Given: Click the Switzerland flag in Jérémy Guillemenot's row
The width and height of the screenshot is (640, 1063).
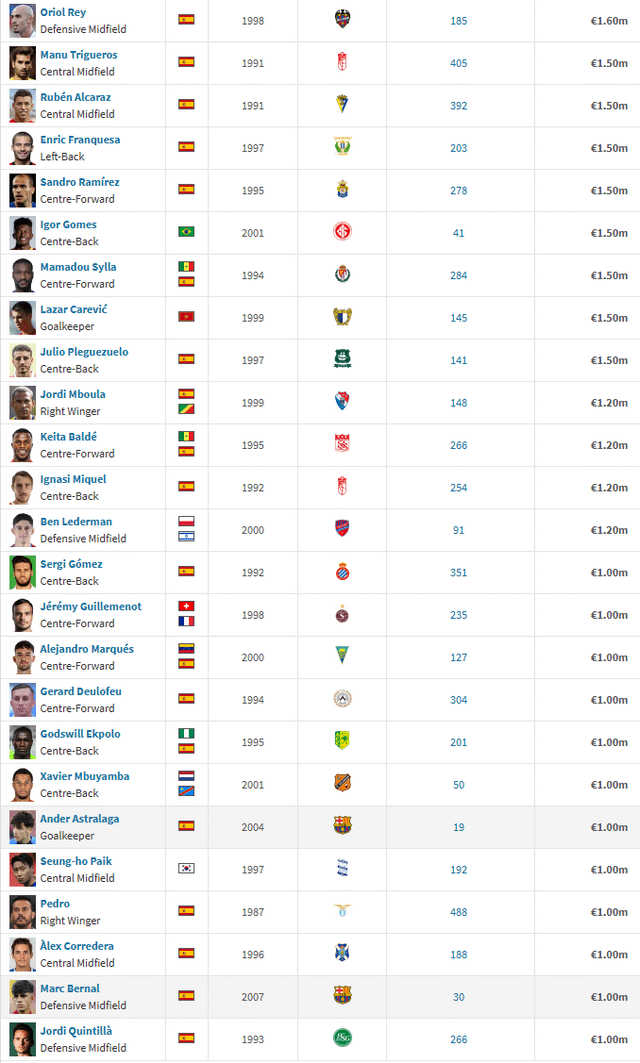Looking at the screenshot, I should pyautogui.click(x=186, y=606).
